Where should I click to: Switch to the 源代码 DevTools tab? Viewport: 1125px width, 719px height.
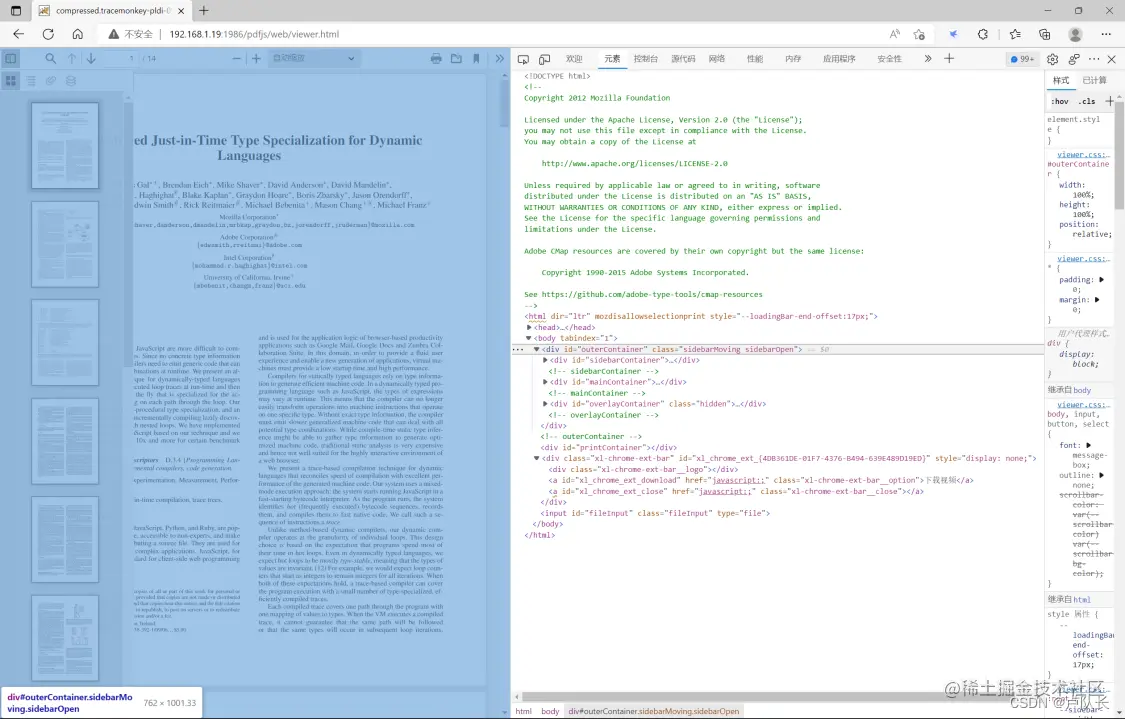pyautogui.click(x=683, y=59)
